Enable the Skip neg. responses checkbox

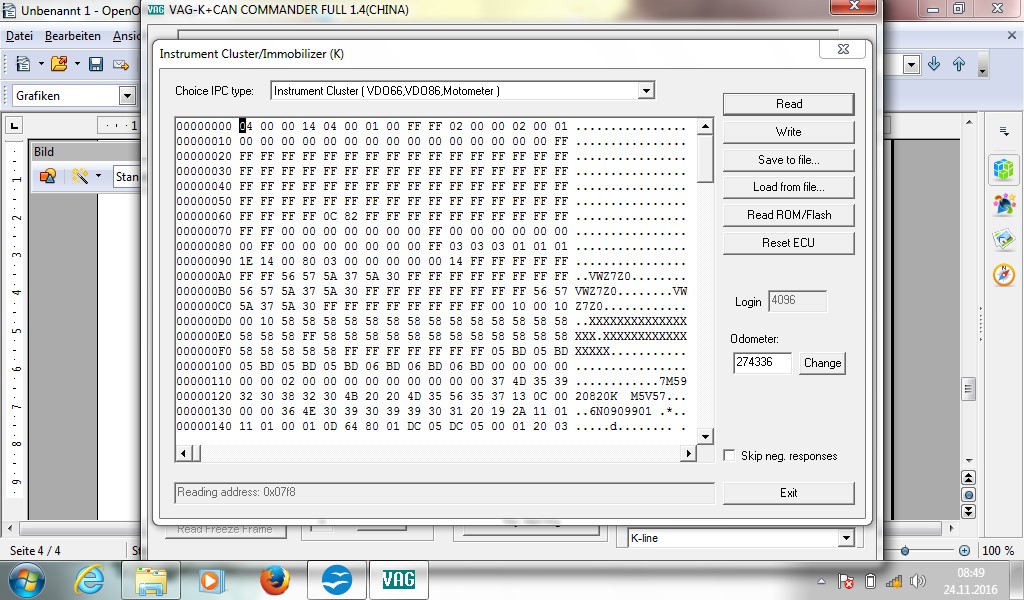(x=729, y=455)
